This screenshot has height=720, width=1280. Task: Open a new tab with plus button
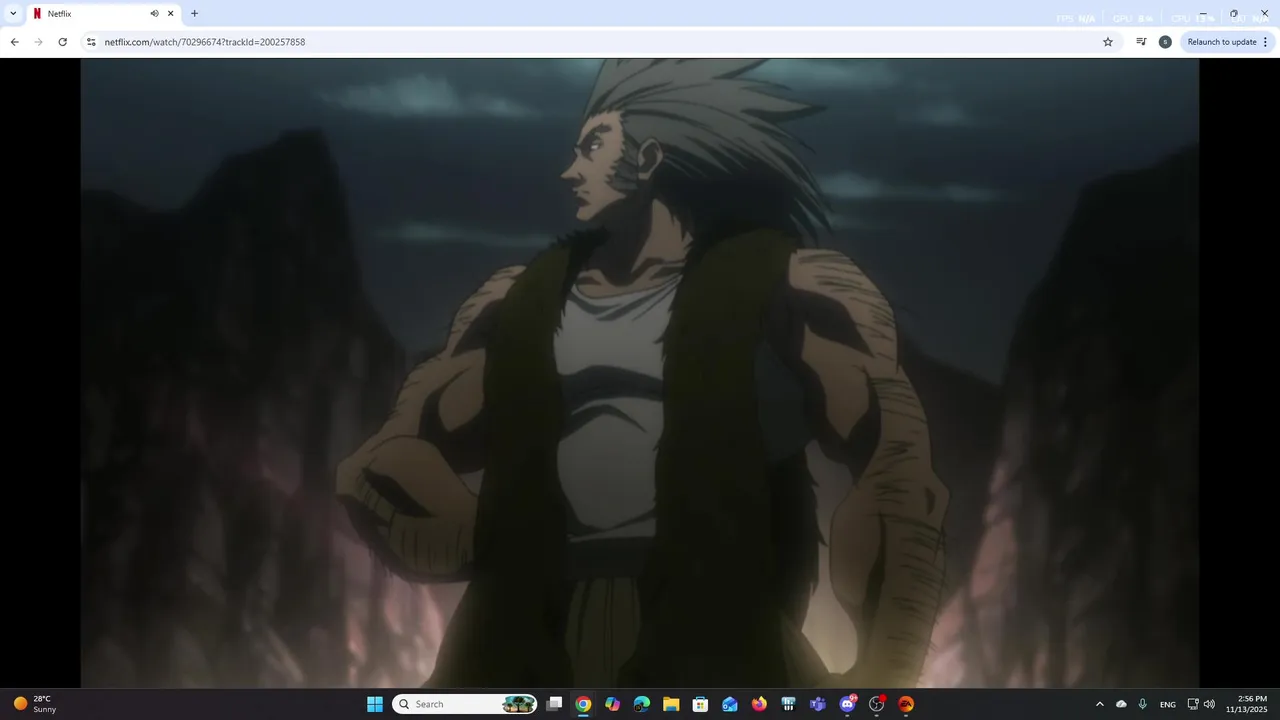coord(194,14)
